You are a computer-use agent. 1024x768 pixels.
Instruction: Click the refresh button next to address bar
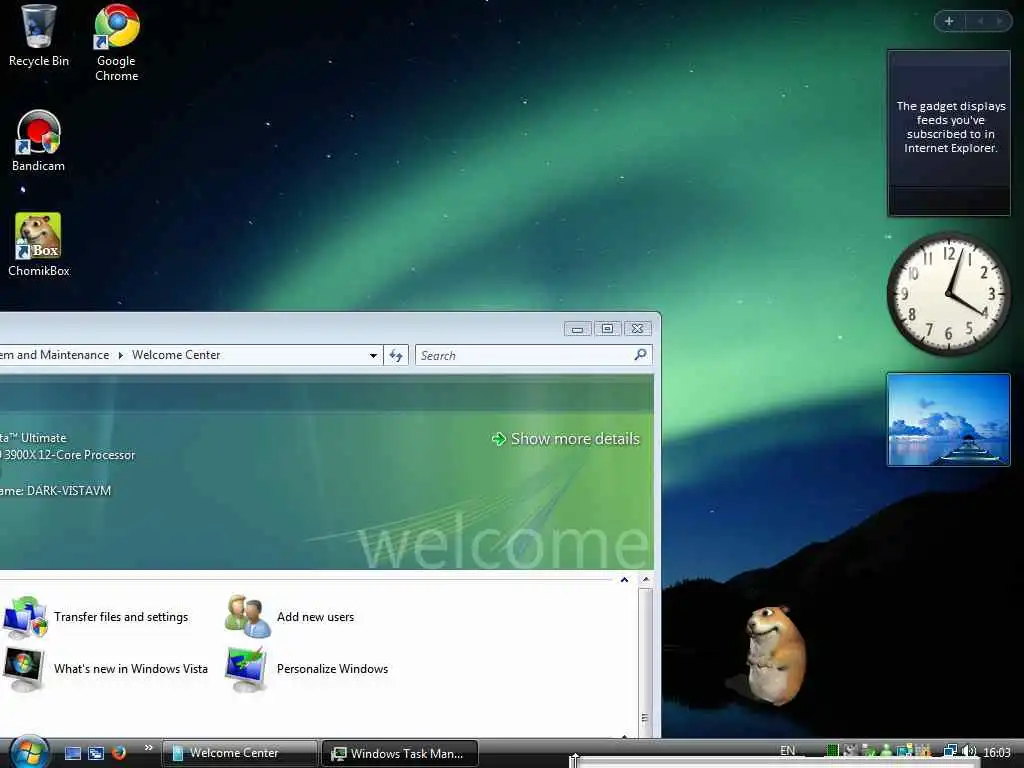[x=396, y=355]
